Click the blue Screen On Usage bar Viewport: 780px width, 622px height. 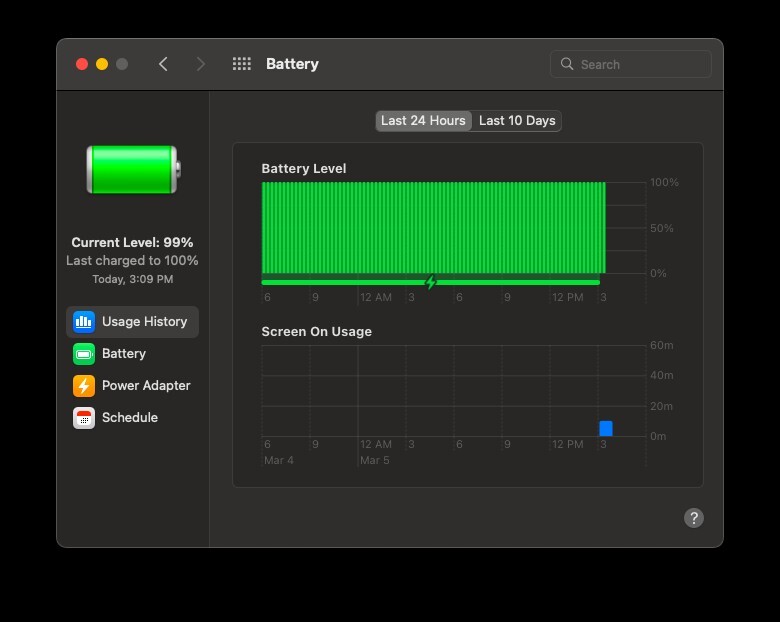(605, 428)
